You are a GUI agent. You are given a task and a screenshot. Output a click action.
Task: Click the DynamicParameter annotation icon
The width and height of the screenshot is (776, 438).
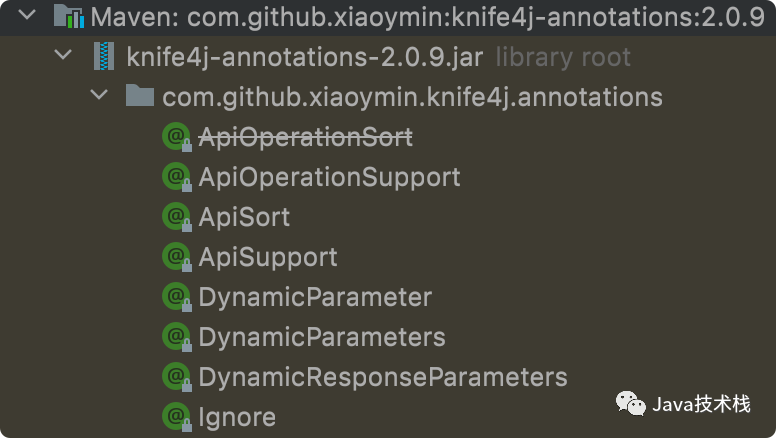[176, 297]
